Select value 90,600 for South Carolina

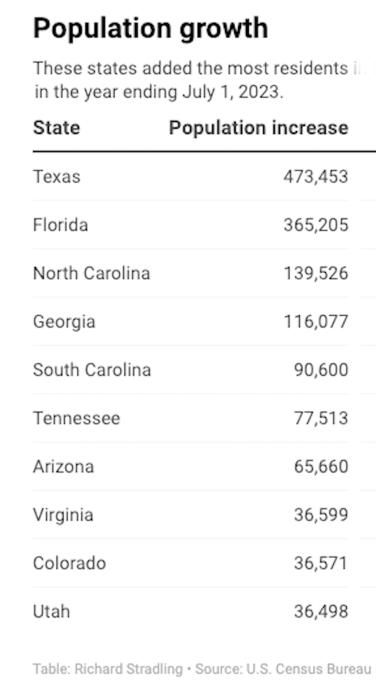click(321, 370)
